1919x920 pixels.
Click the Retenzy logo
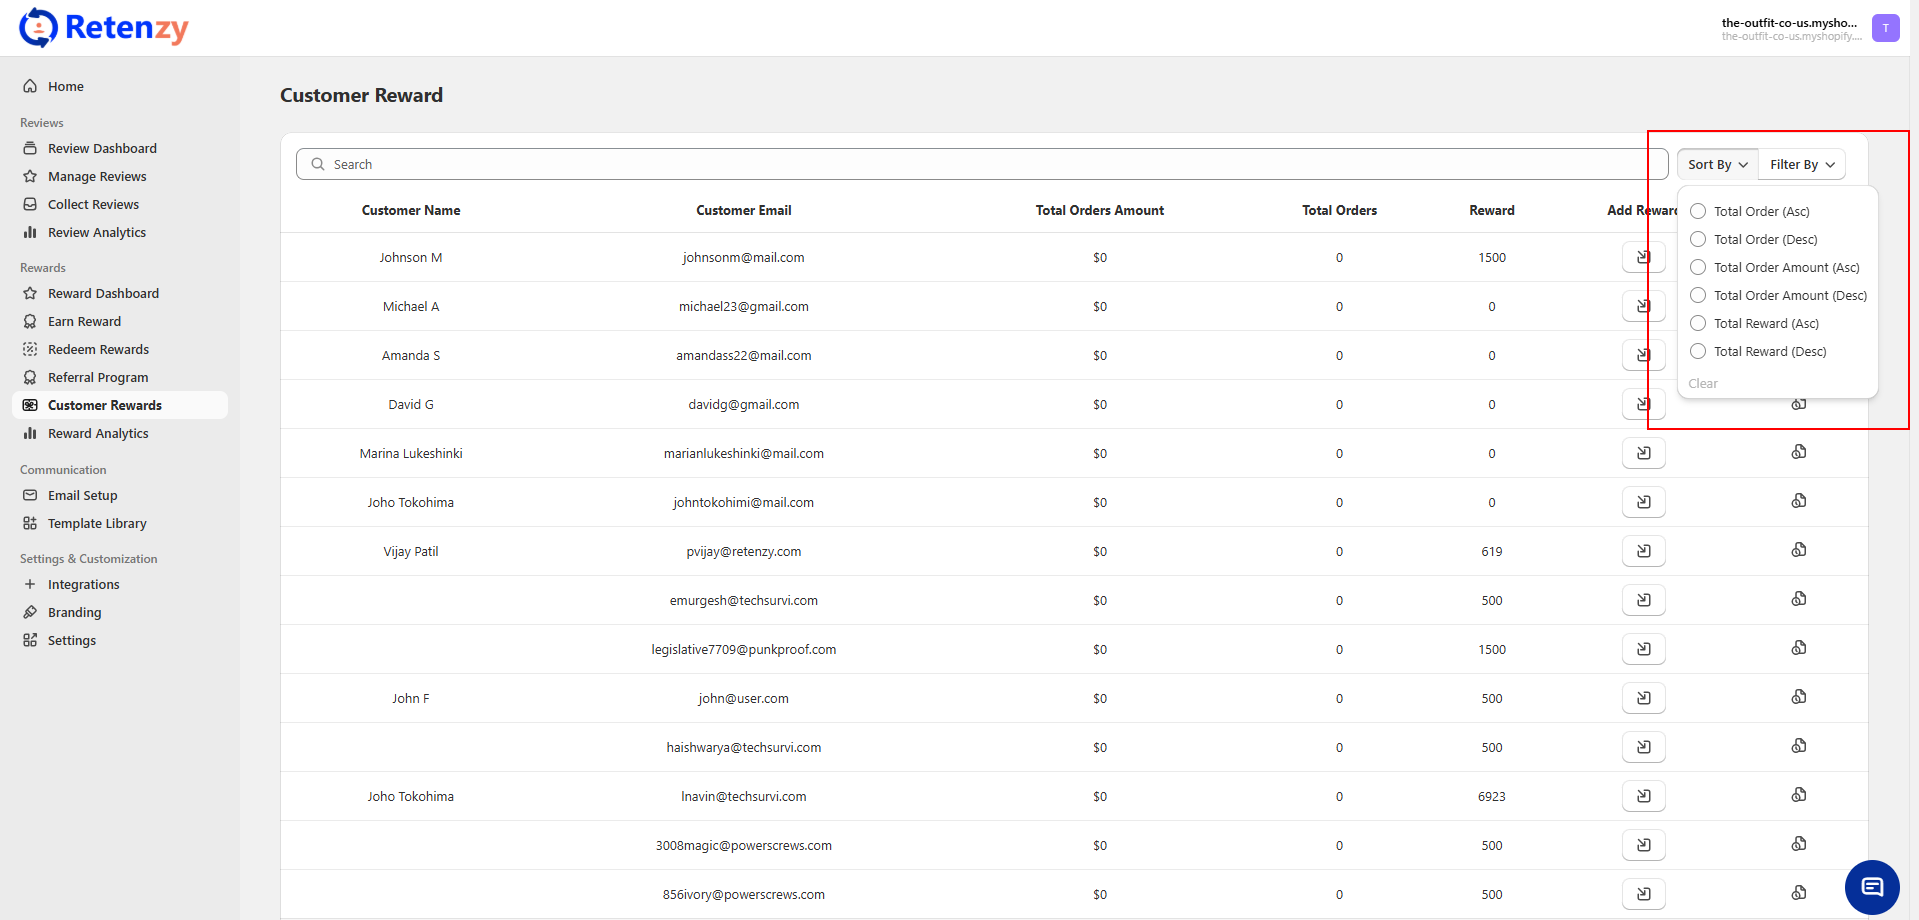point(104,28)
